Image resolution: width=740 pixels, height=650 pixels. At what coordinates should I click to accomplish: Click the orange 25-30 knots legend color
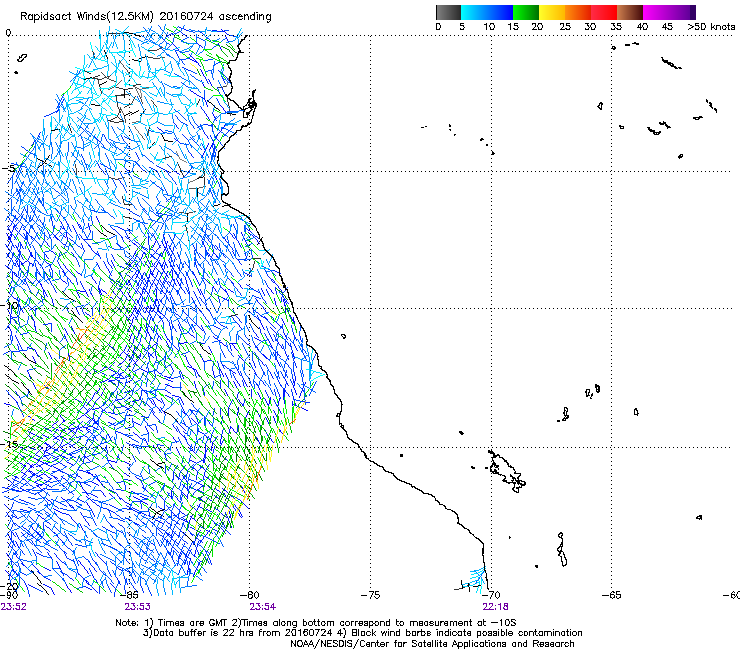(x=578, y=12)
